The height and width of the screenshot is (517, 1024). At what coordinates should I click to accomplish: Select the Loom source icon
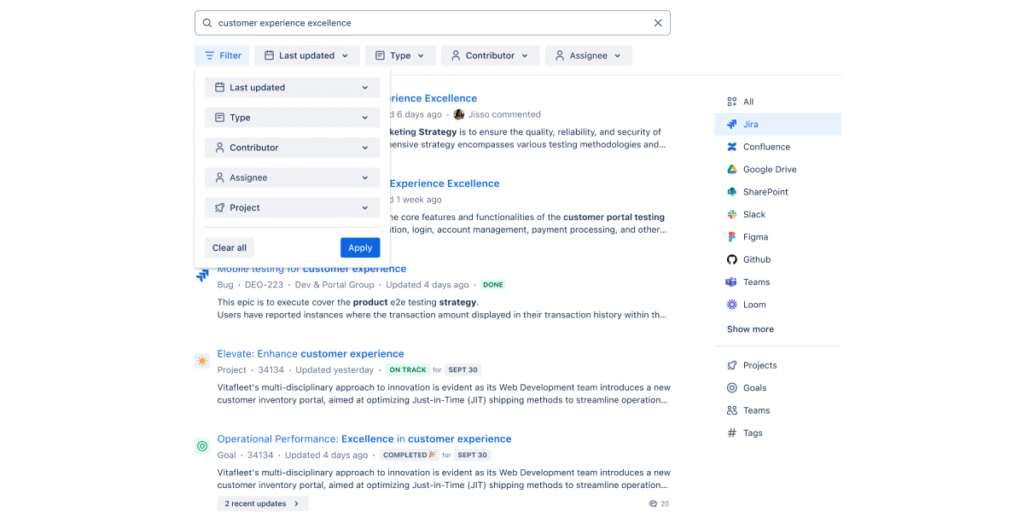click(x=731, y=304)
